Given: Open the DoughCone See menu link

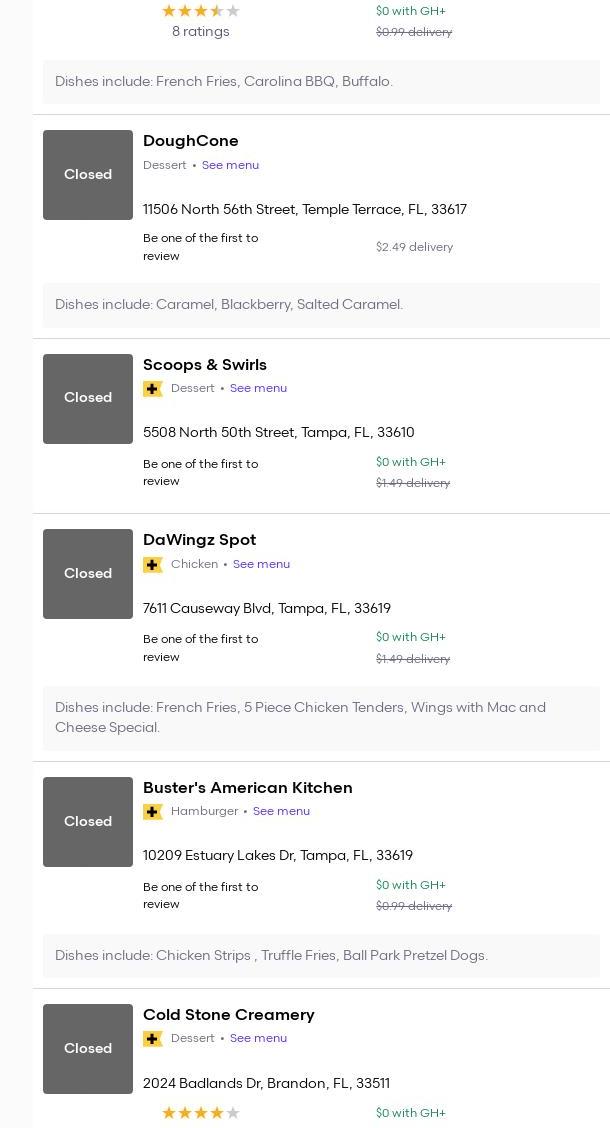Looking at the screenshot, I should tap(230, 165).
